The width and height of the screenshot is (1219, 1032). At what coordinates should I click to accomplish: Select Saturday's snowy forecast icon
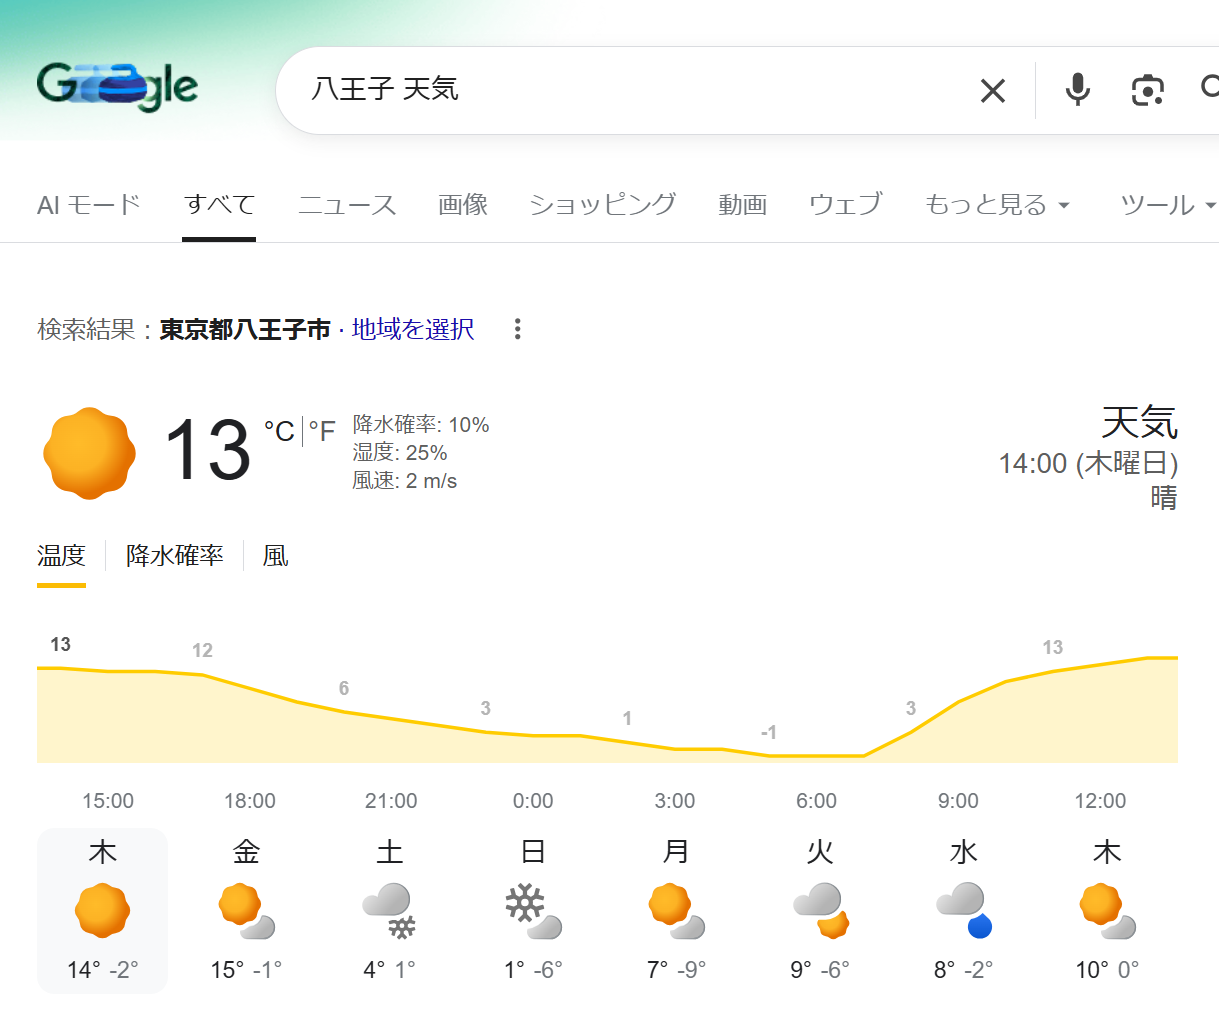point(389,910)
